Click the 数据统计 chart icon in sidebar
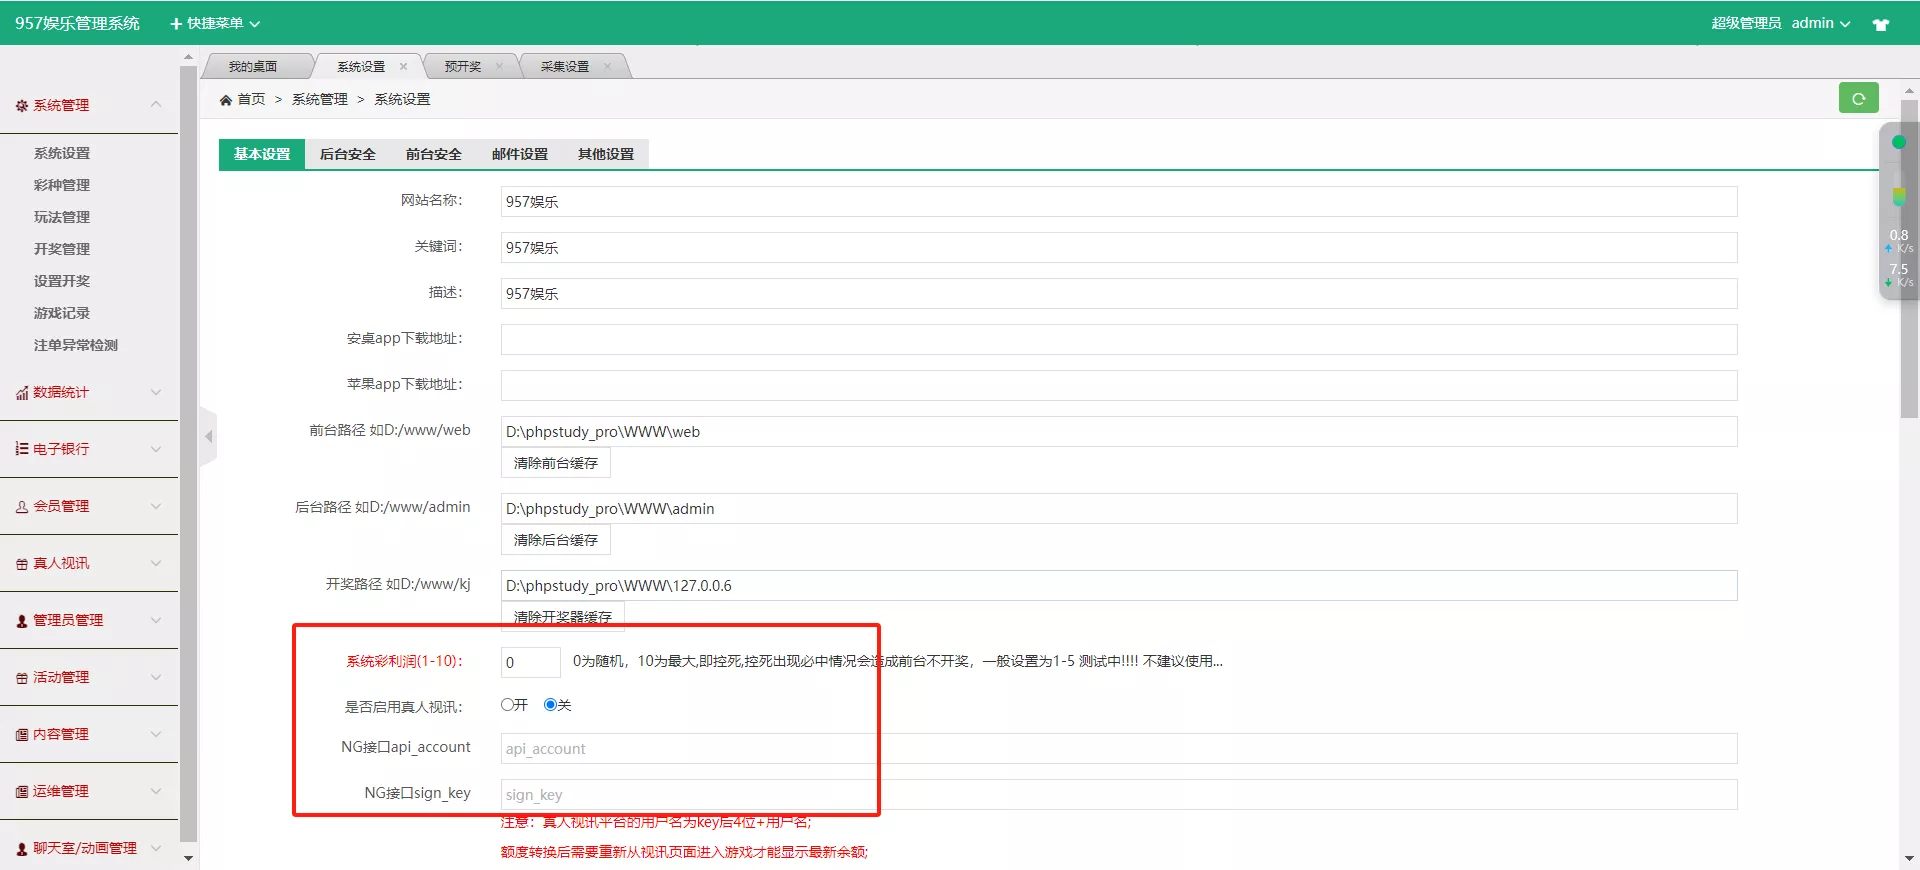 (21, 393)
